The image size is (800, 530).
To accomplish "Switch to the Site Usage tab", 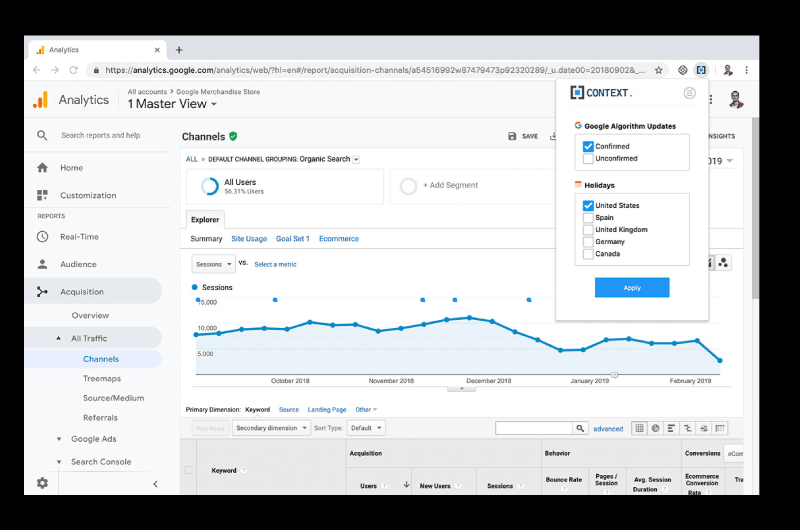I will (x=249, y=239).
